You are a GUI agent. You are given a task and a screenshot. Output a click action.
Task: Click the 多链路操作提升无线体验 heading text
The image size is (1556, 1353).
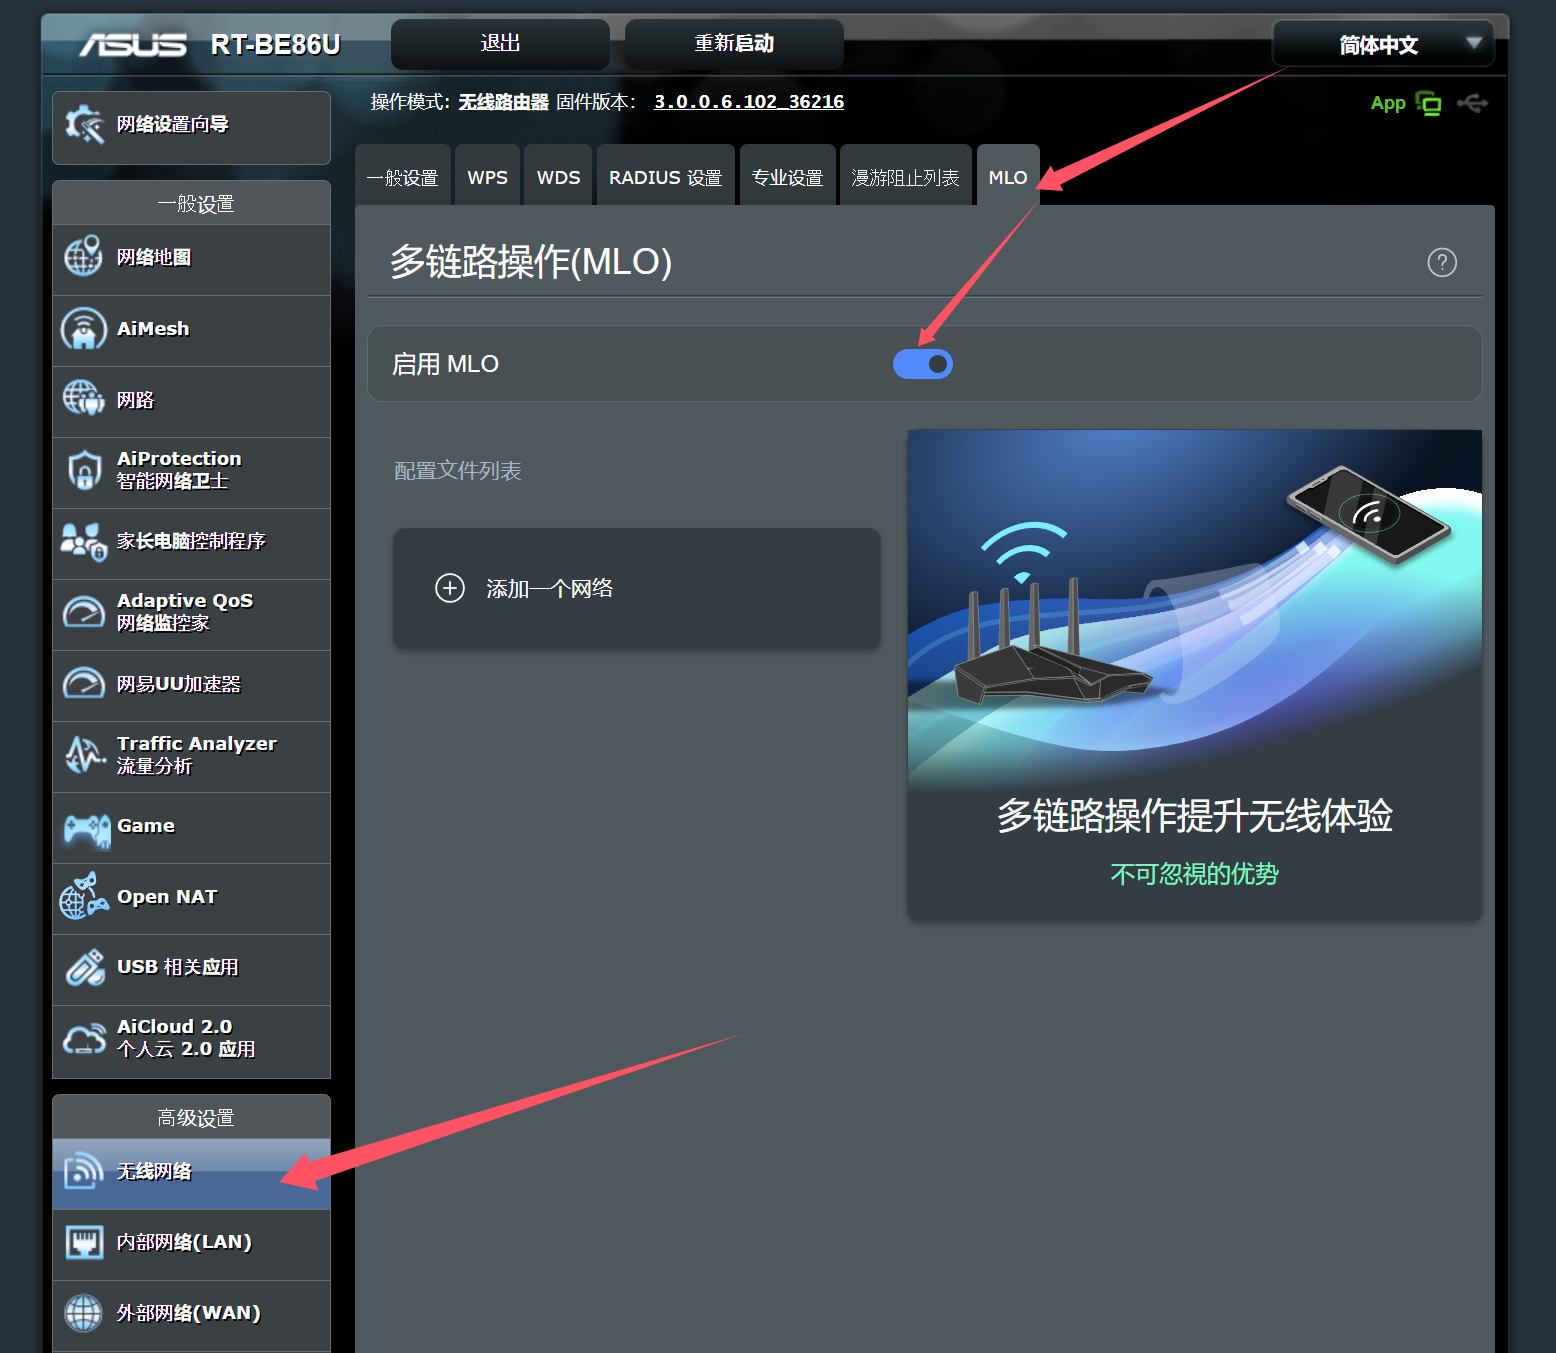1194,816
